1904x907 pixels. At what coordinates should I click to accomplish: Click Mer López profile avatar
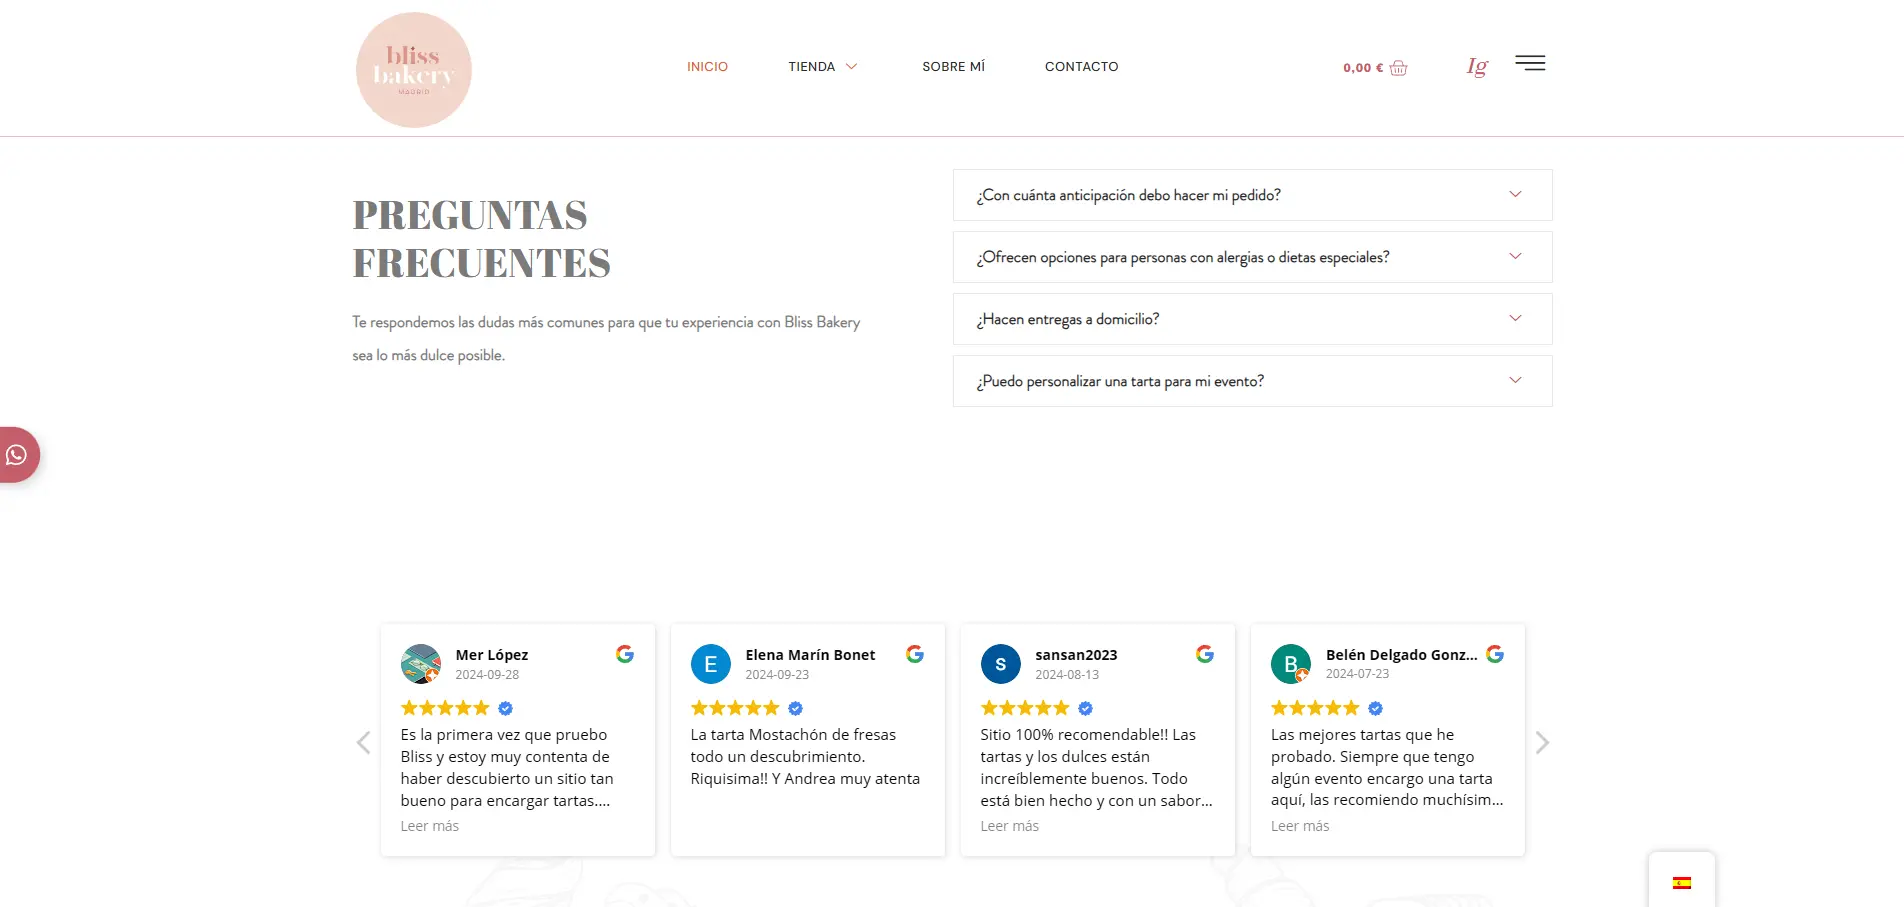(x=421, y=664)
